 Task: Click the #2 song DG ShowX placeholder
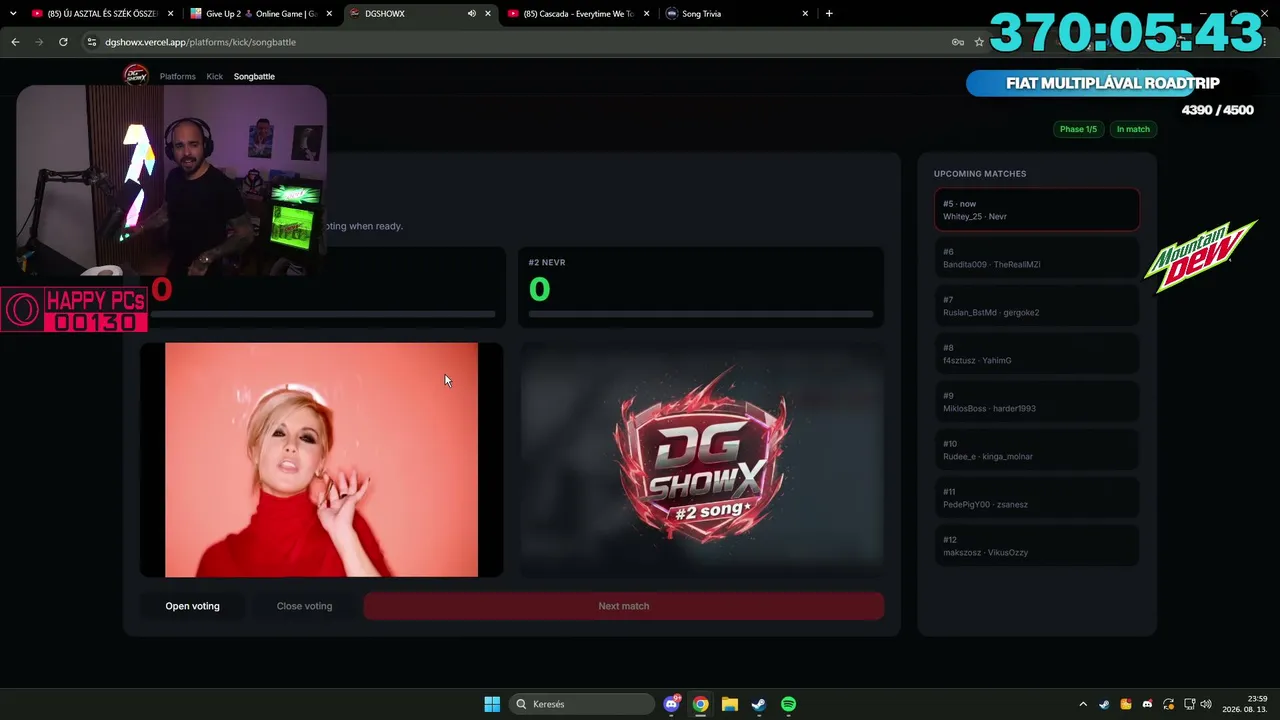tap(701, 460)
